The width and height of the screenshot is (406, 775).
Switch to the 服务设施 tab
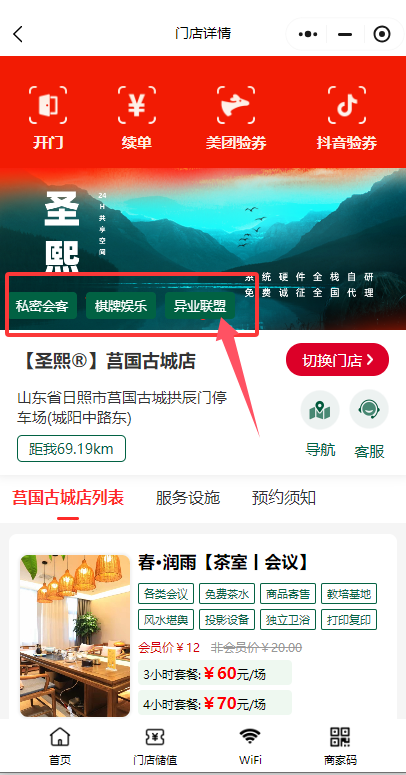187,498
